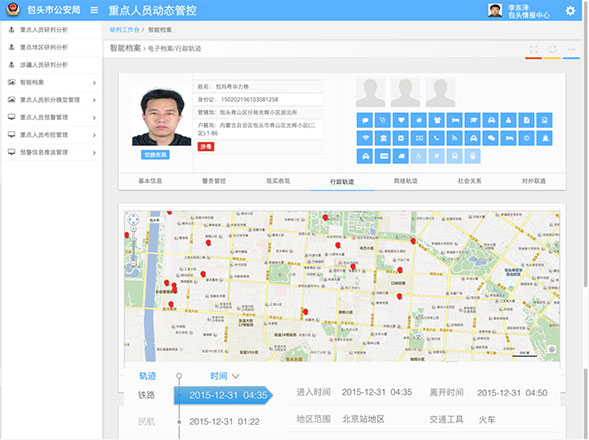
Task: Switch to the 基本信息 tab
Action: (150, 181)
